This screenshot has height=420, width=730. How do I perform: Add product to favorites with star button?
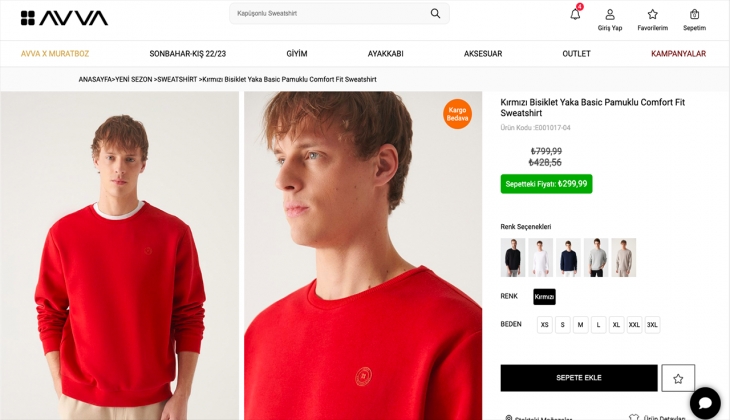pyautogui.click(x=678, y=378)
